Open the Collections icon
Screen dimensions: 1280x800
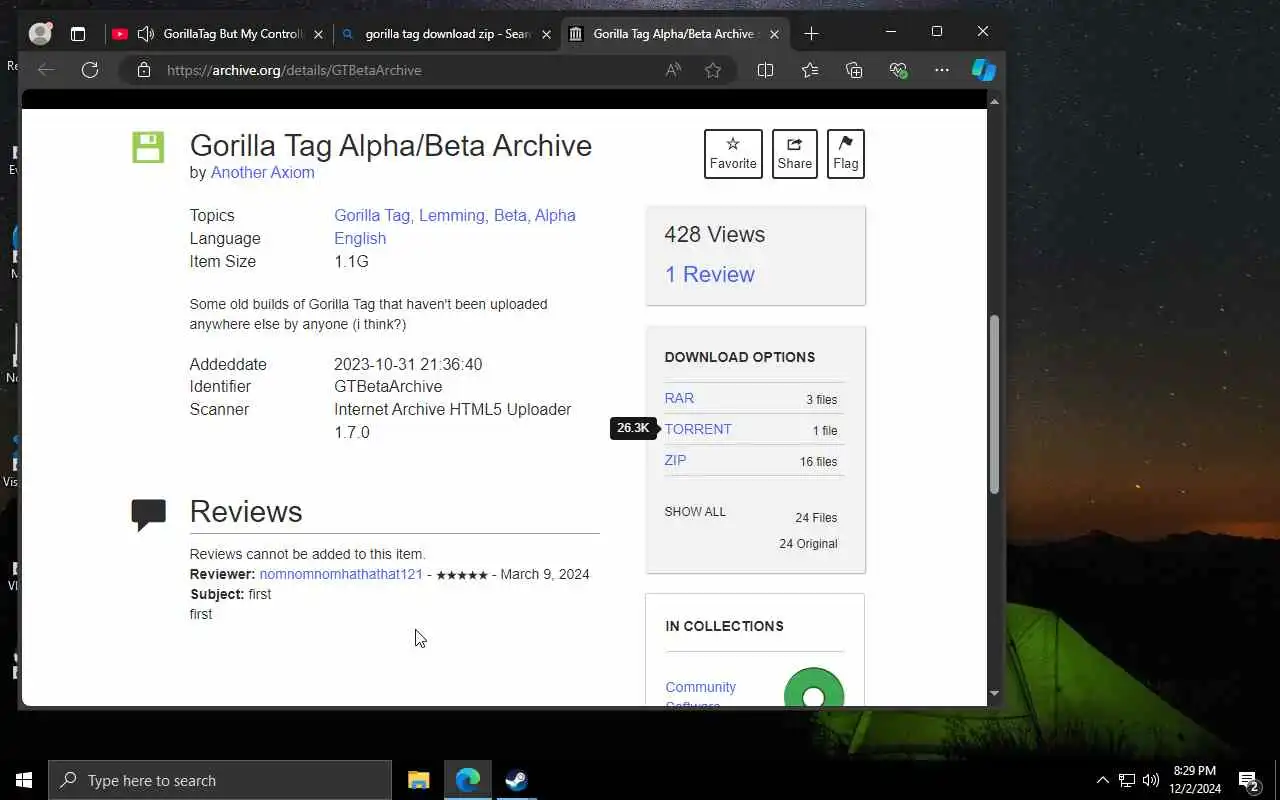point(854,70)
